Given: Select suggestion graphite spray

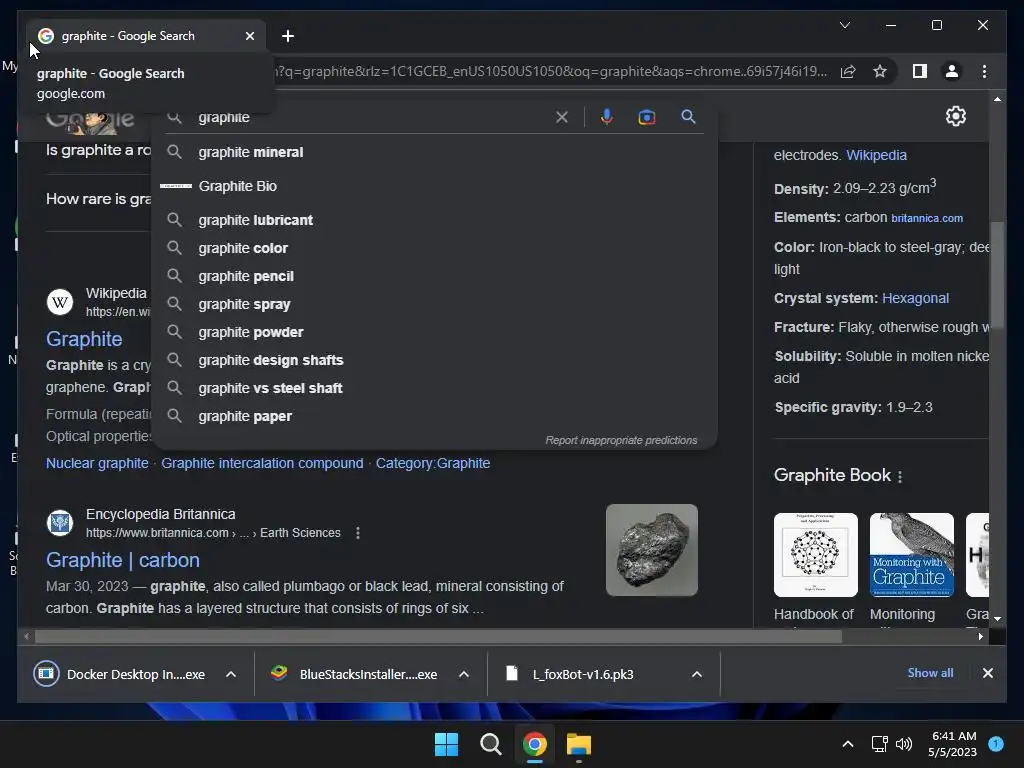Looking at the screenshot, I should [x=434, y=304].
